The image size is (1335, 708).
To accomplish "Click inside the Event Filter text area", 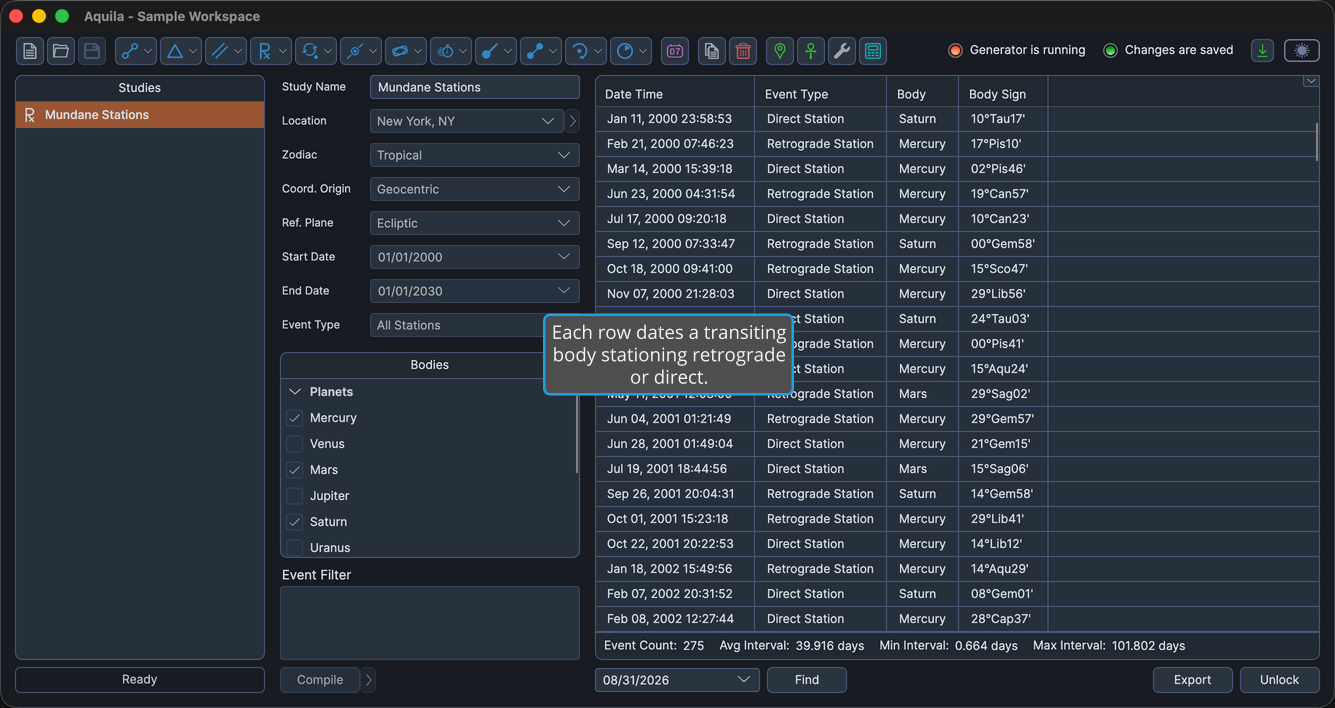I will pyautogui.click(x=430, y=623).
